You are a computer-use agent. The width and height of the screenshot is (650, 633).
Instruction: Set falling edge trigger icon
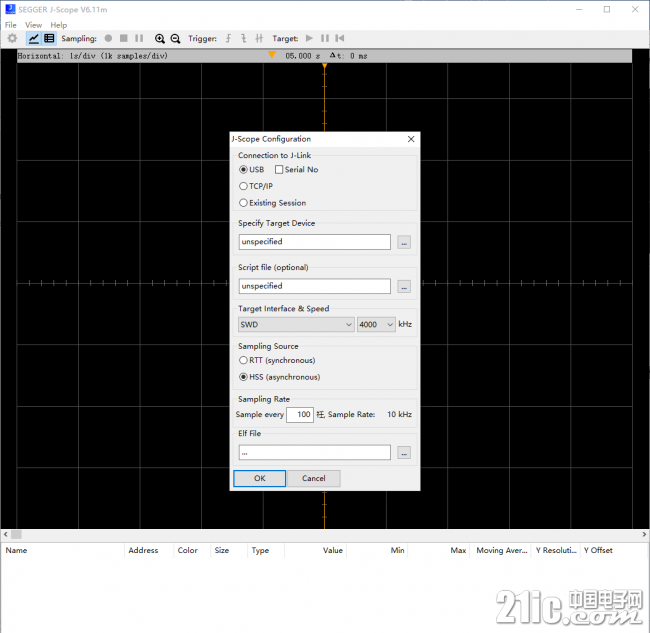(244, 39)
